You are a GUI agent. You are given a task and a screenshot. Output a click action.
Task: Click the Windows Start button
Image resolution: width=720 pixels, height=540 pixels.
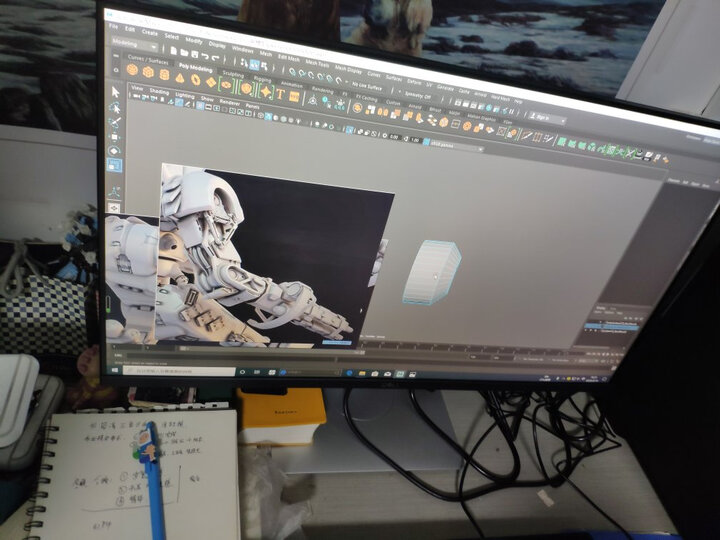point(115,370)
